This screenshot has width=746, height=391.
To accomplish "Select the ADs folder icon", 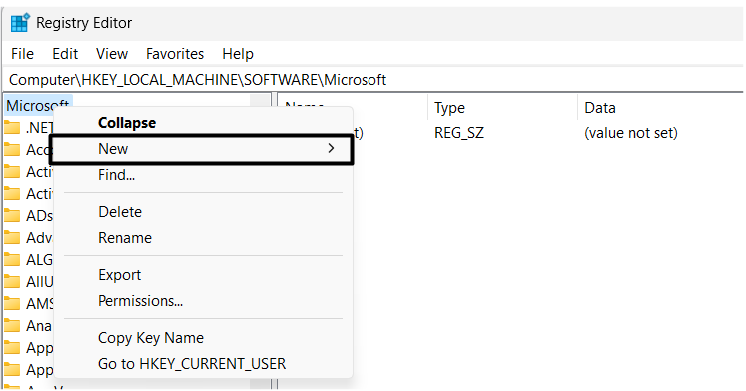I will 12,215.
